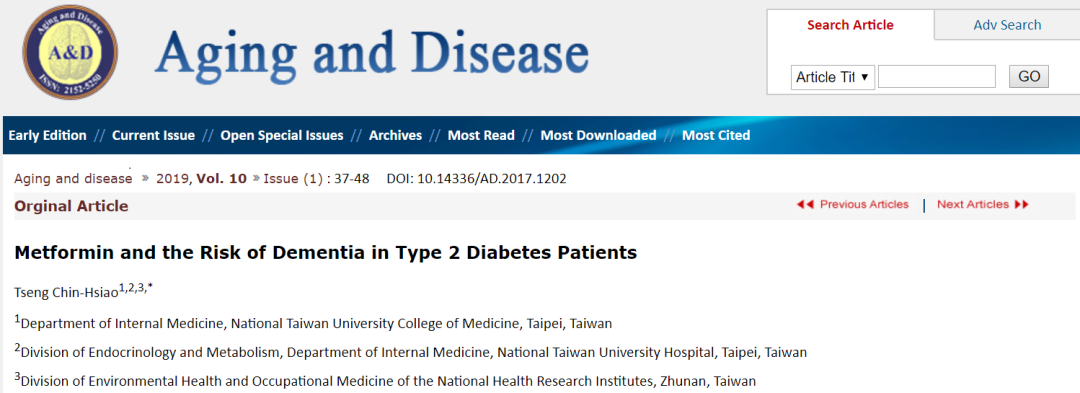Open the Article Title search field dropdown
This screenshot has height=393, width=1080.
click(x=833, y=76)
